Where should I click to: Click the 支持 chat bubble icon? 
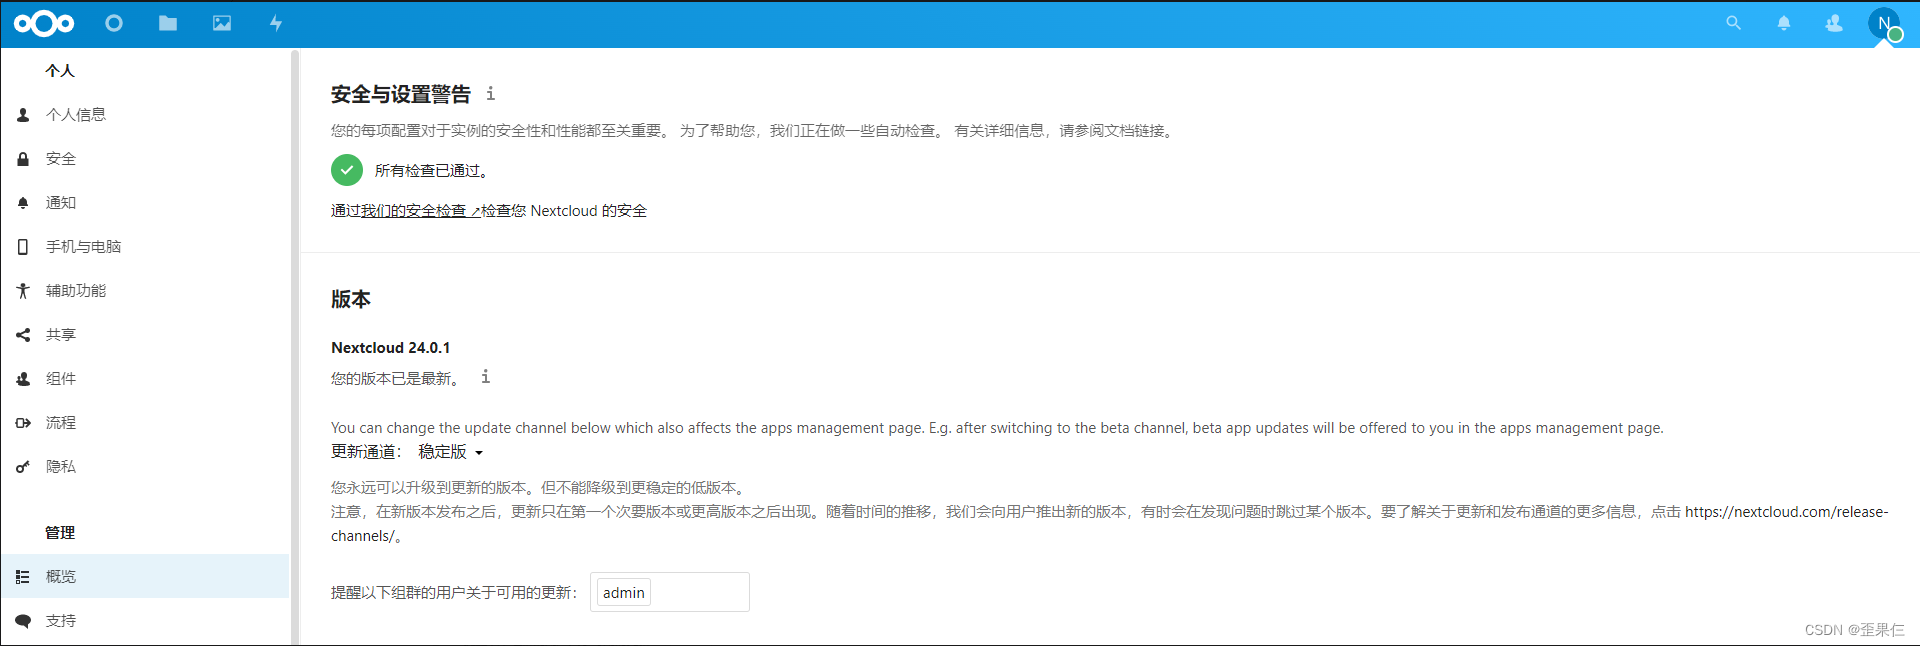point(23,621)
